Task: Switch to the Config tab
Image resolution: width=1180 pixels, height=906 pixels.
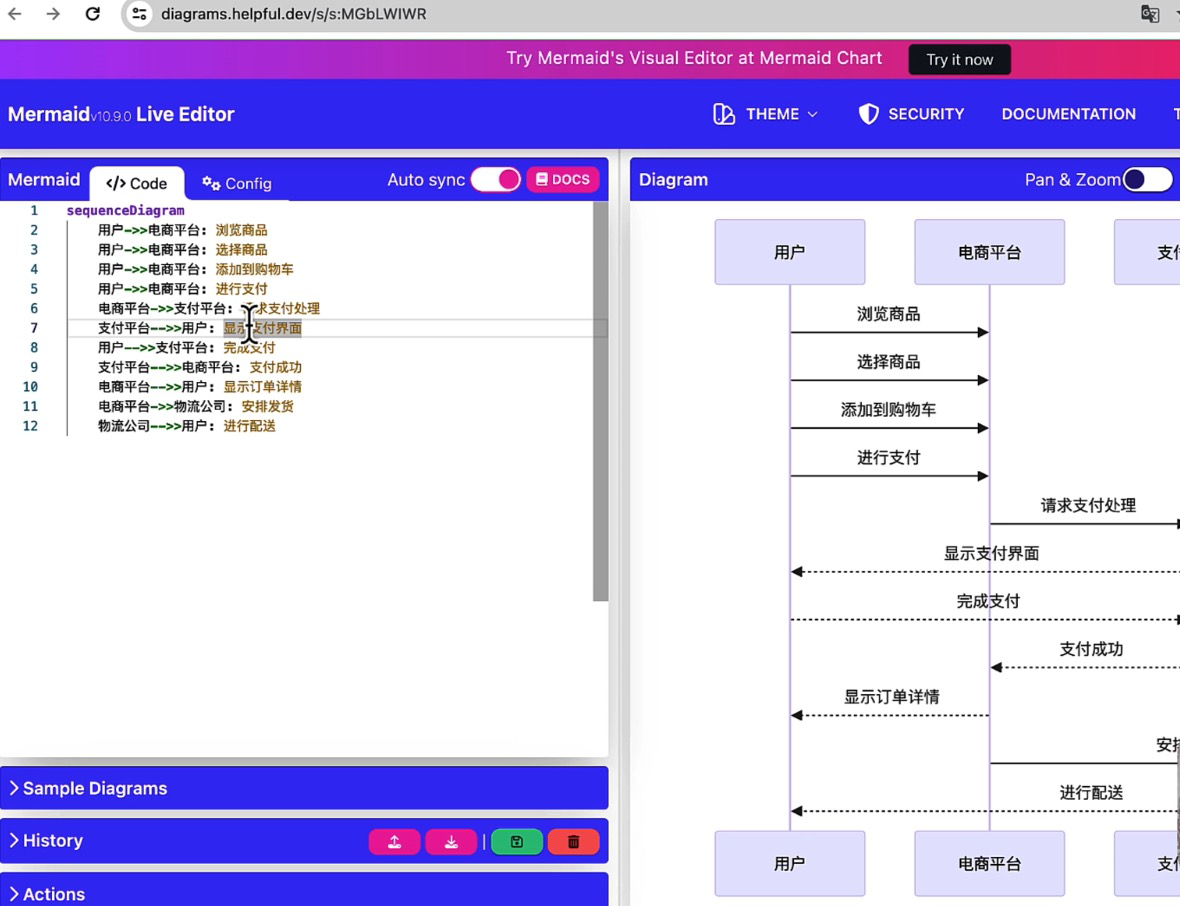Action: pos(236,183)
